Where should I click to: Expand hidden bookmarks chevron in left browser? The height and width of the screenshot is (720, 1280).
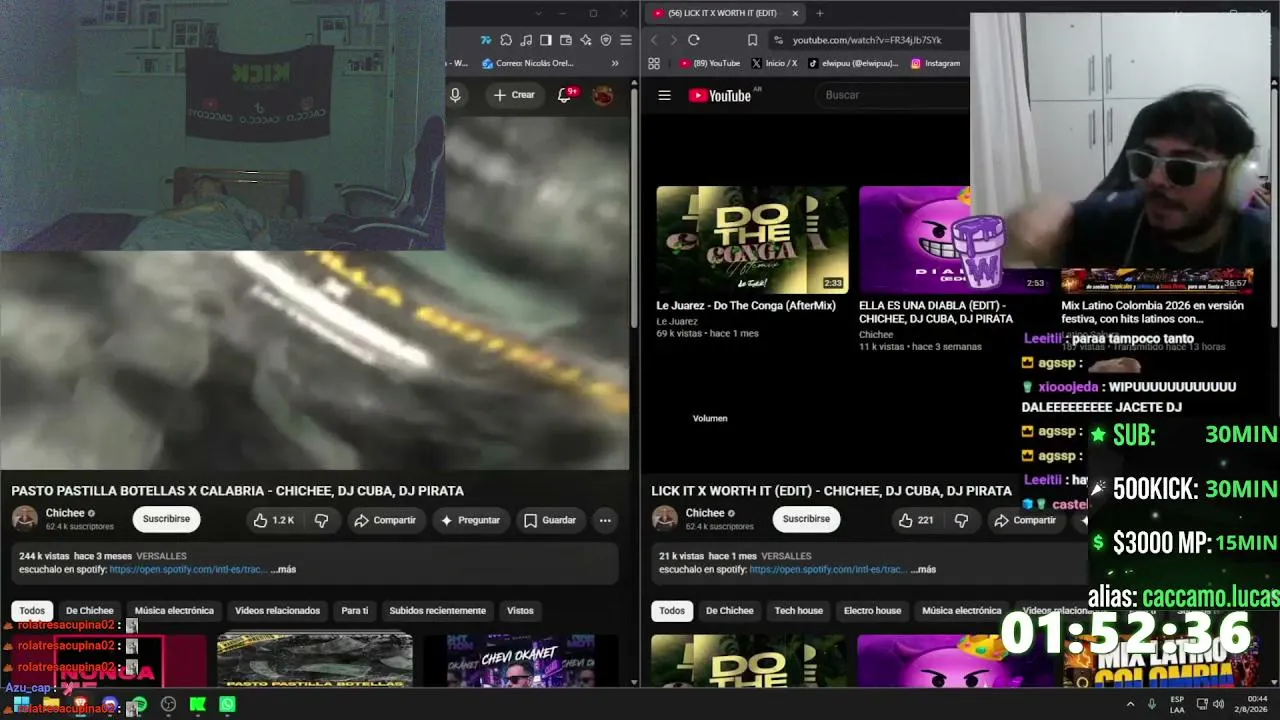(615, 63)
